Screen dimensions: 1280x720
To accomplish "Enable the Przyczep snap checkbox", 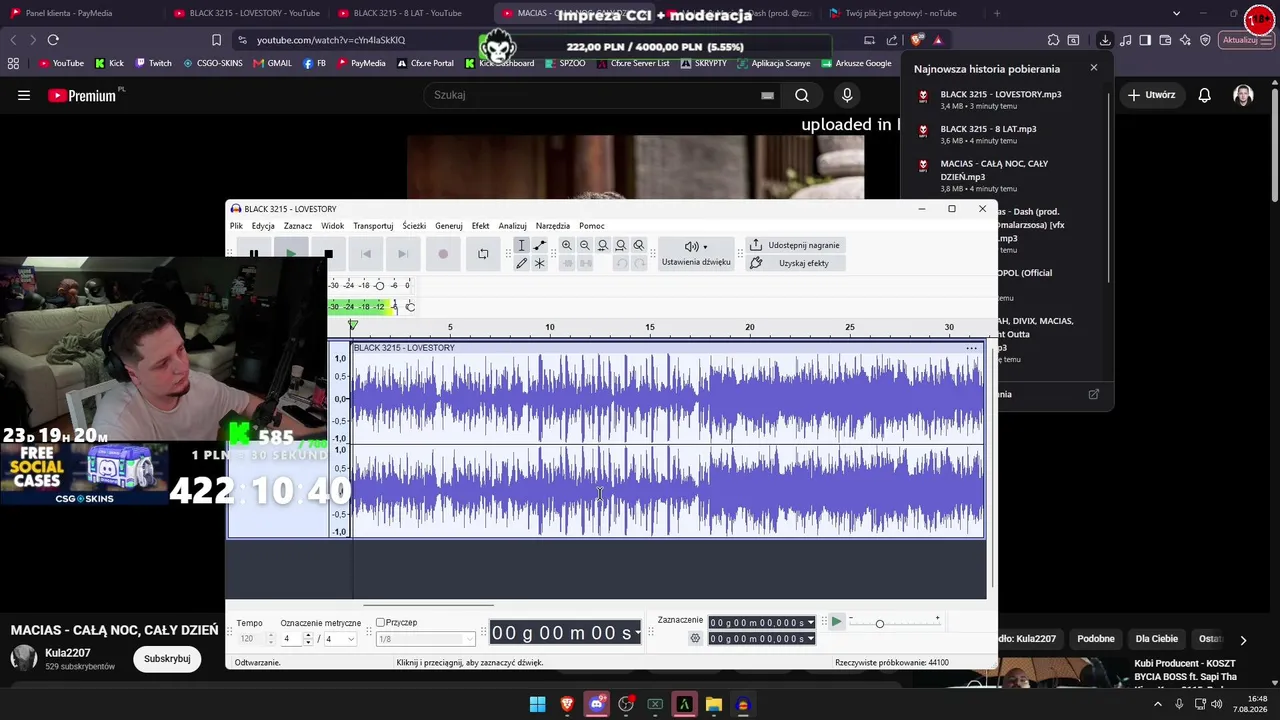I will (380, 623).
